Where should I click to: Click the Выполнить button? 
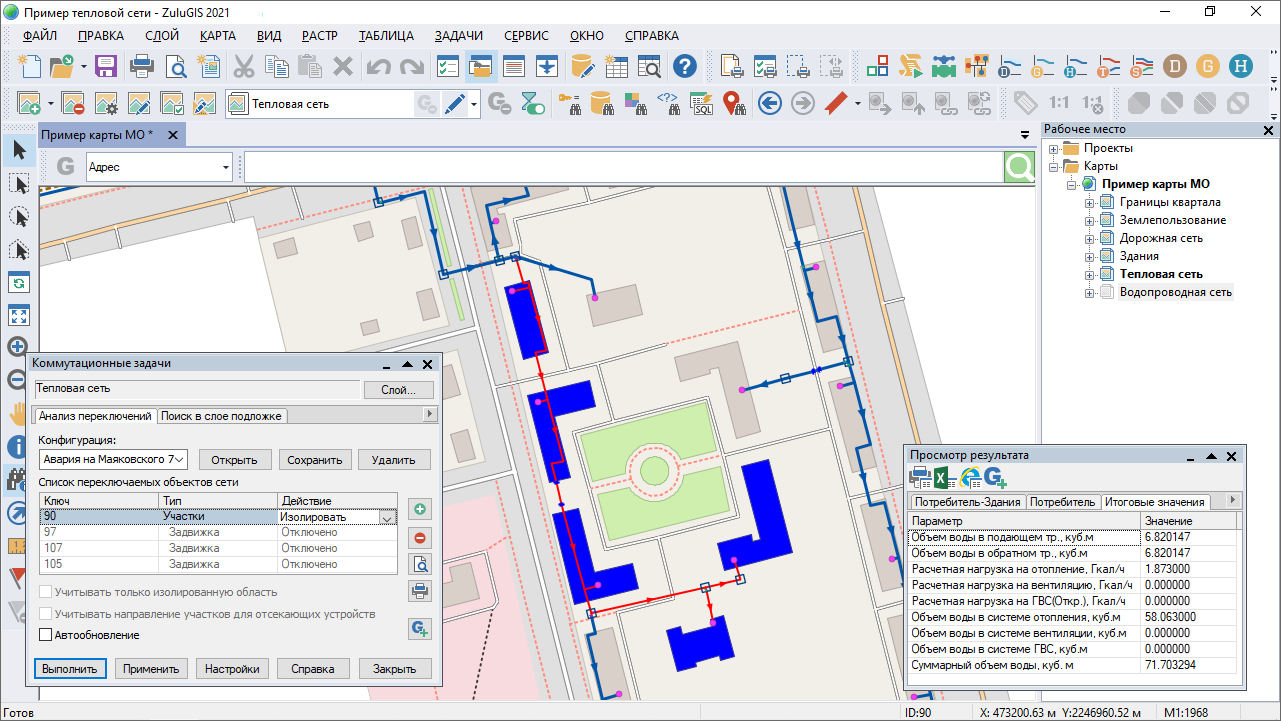point(70,669)
